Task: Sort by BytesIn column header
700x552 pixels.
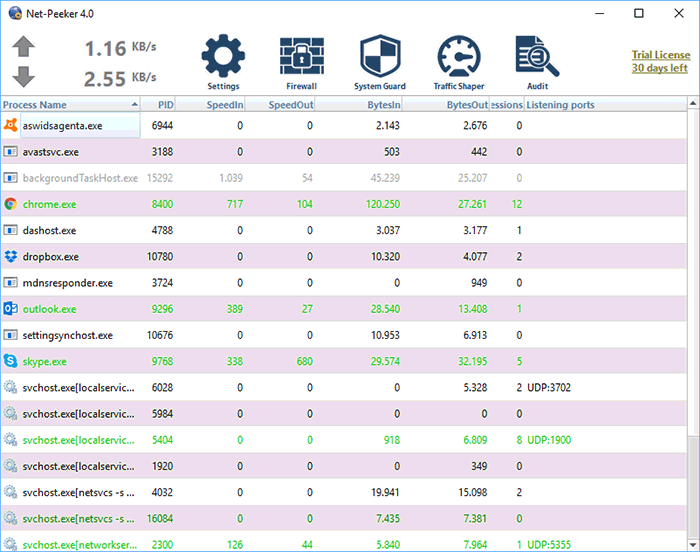Action: (359, 105)
